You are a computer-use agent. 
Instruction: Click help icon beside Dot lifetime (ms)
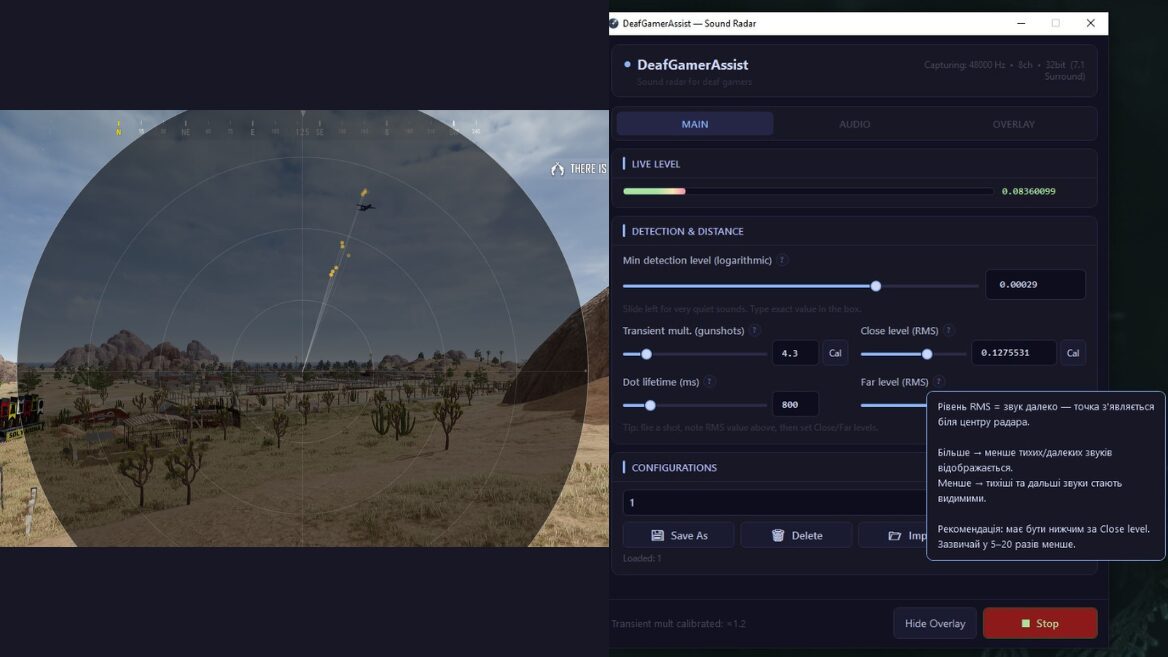(709, 382)
